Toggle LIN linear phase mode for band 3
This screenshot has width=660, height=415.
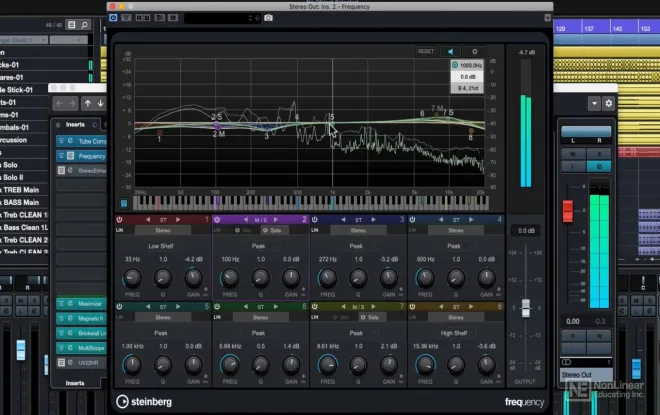point(315,230)
